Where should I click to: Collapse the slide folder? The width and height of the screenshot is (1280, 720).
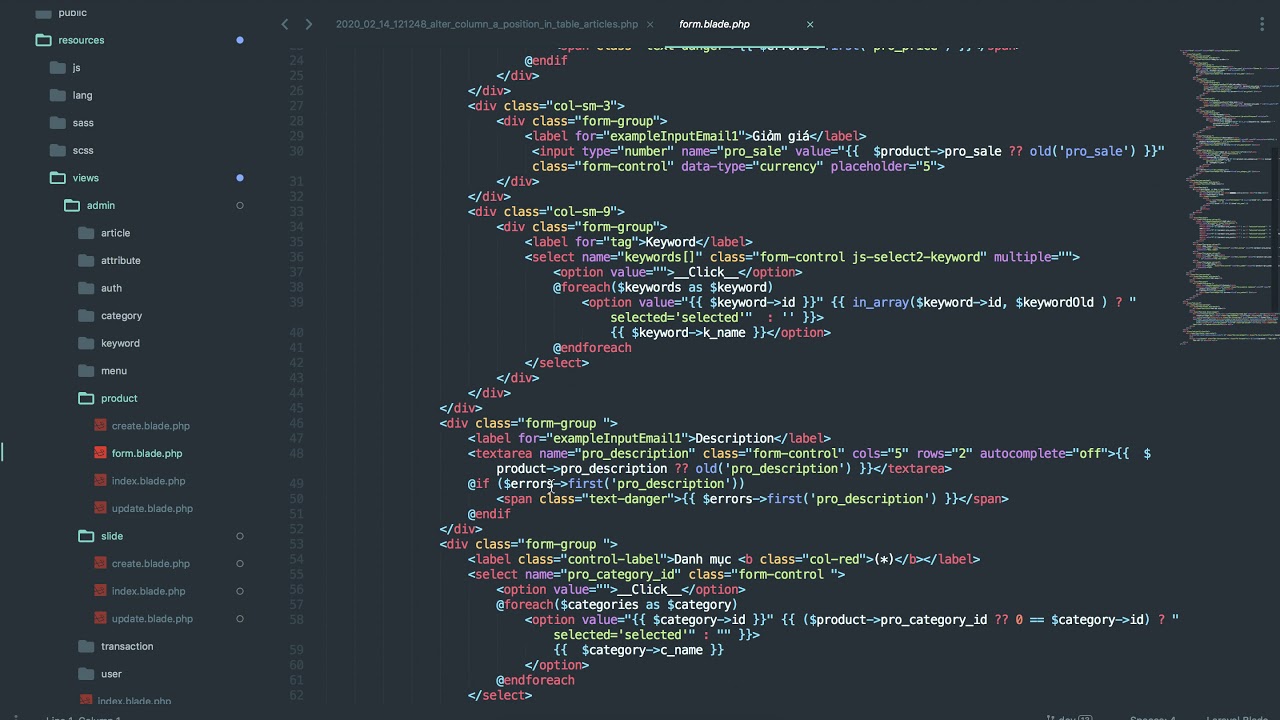point(86,536)
